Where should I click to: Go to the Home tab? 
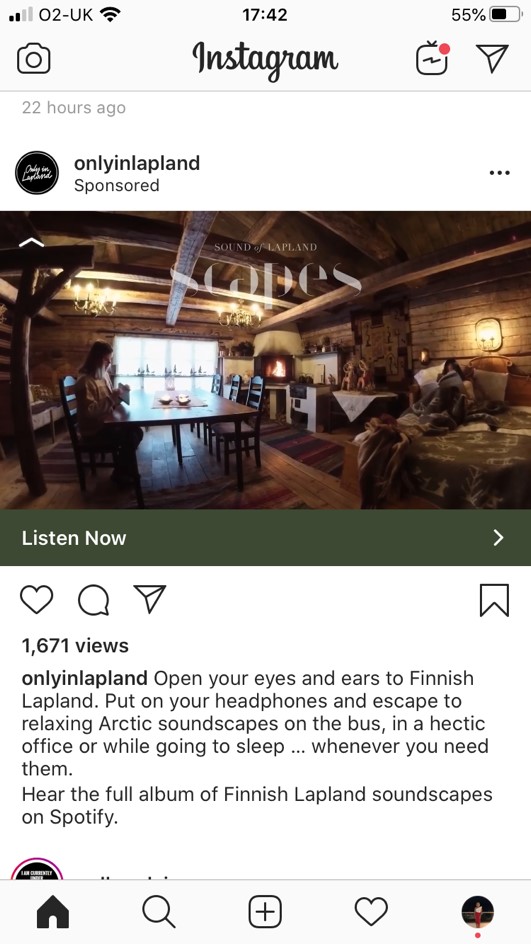click(53, 912)
